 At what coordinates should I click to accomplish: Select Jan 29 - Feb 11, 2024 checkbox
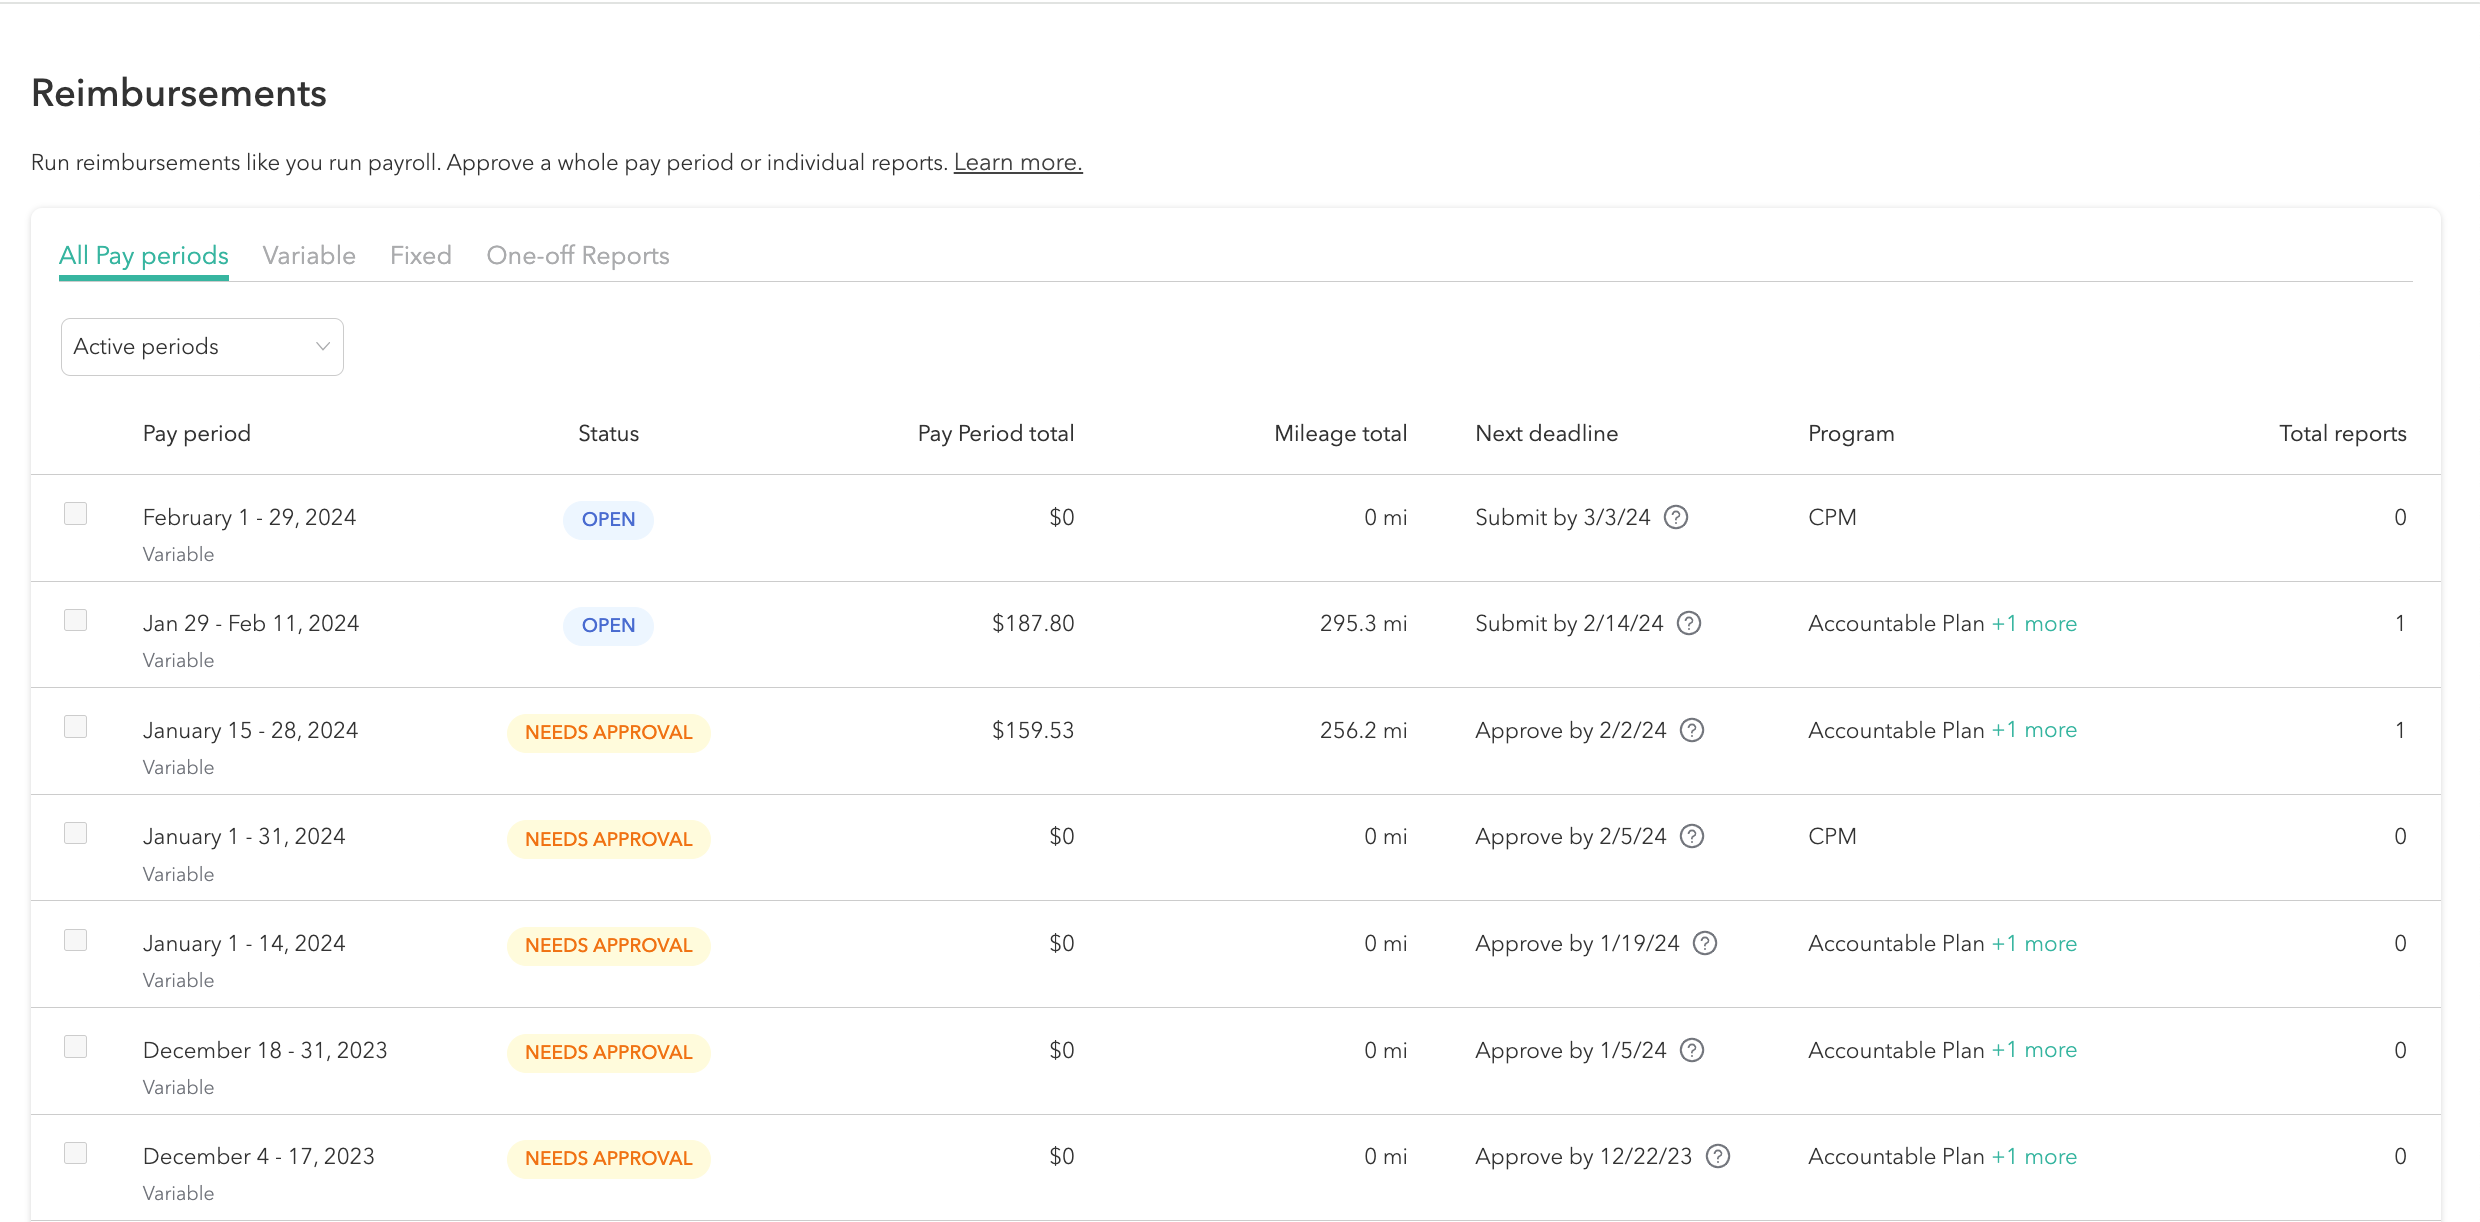[75, 620]
